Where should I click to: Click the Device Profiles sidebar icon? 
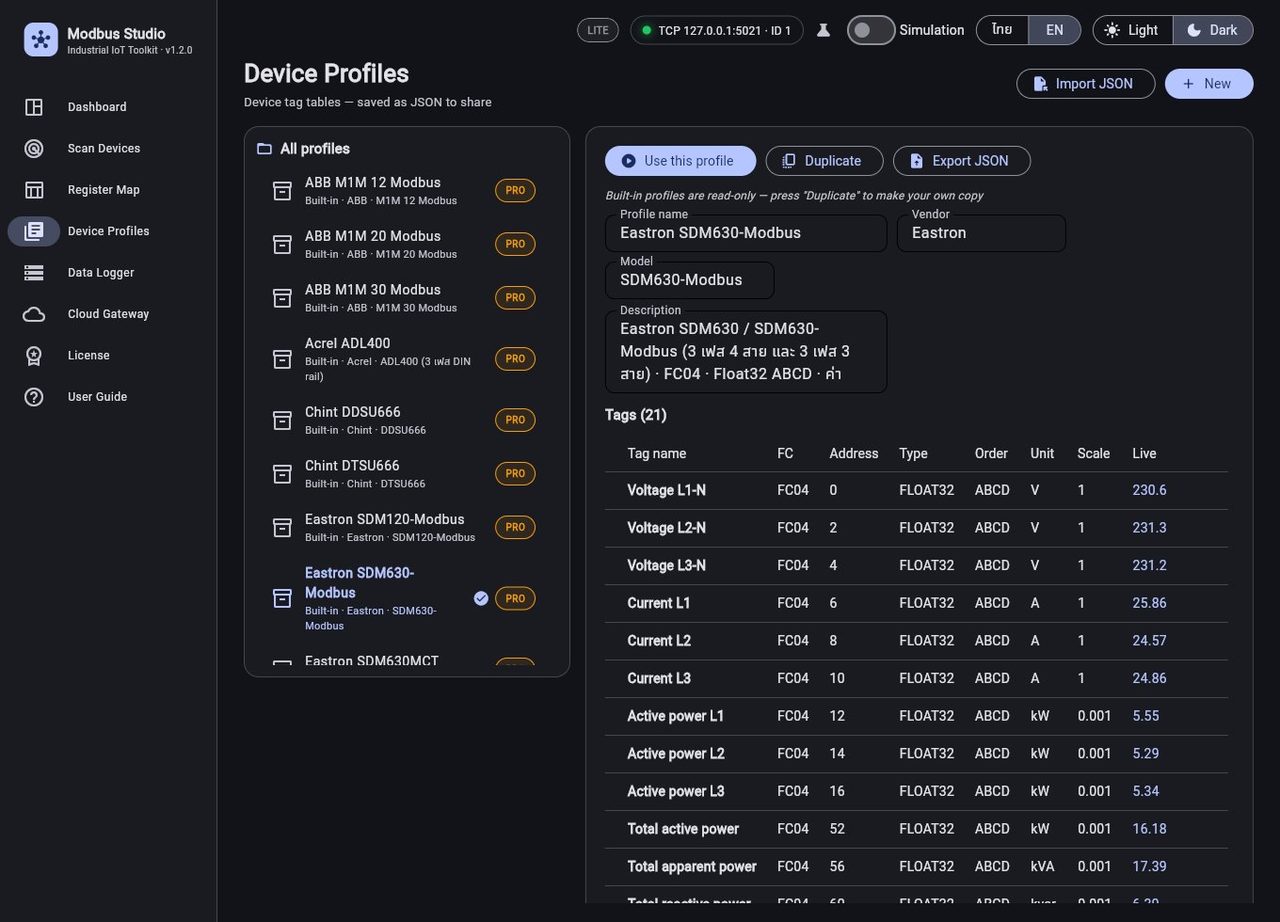tap(34, 231)
